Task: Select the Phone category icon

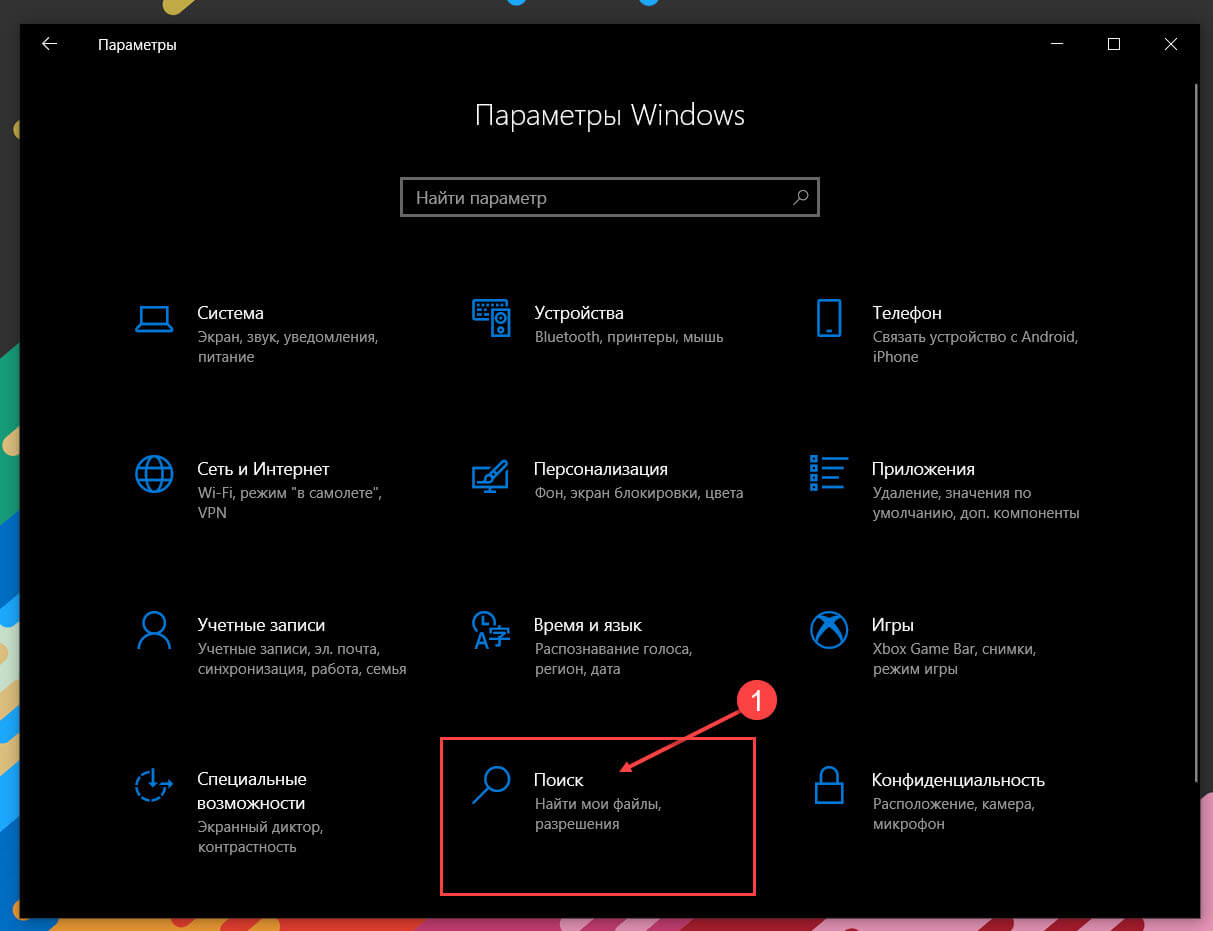Action: pyautogui.click(x=829, y=317)
